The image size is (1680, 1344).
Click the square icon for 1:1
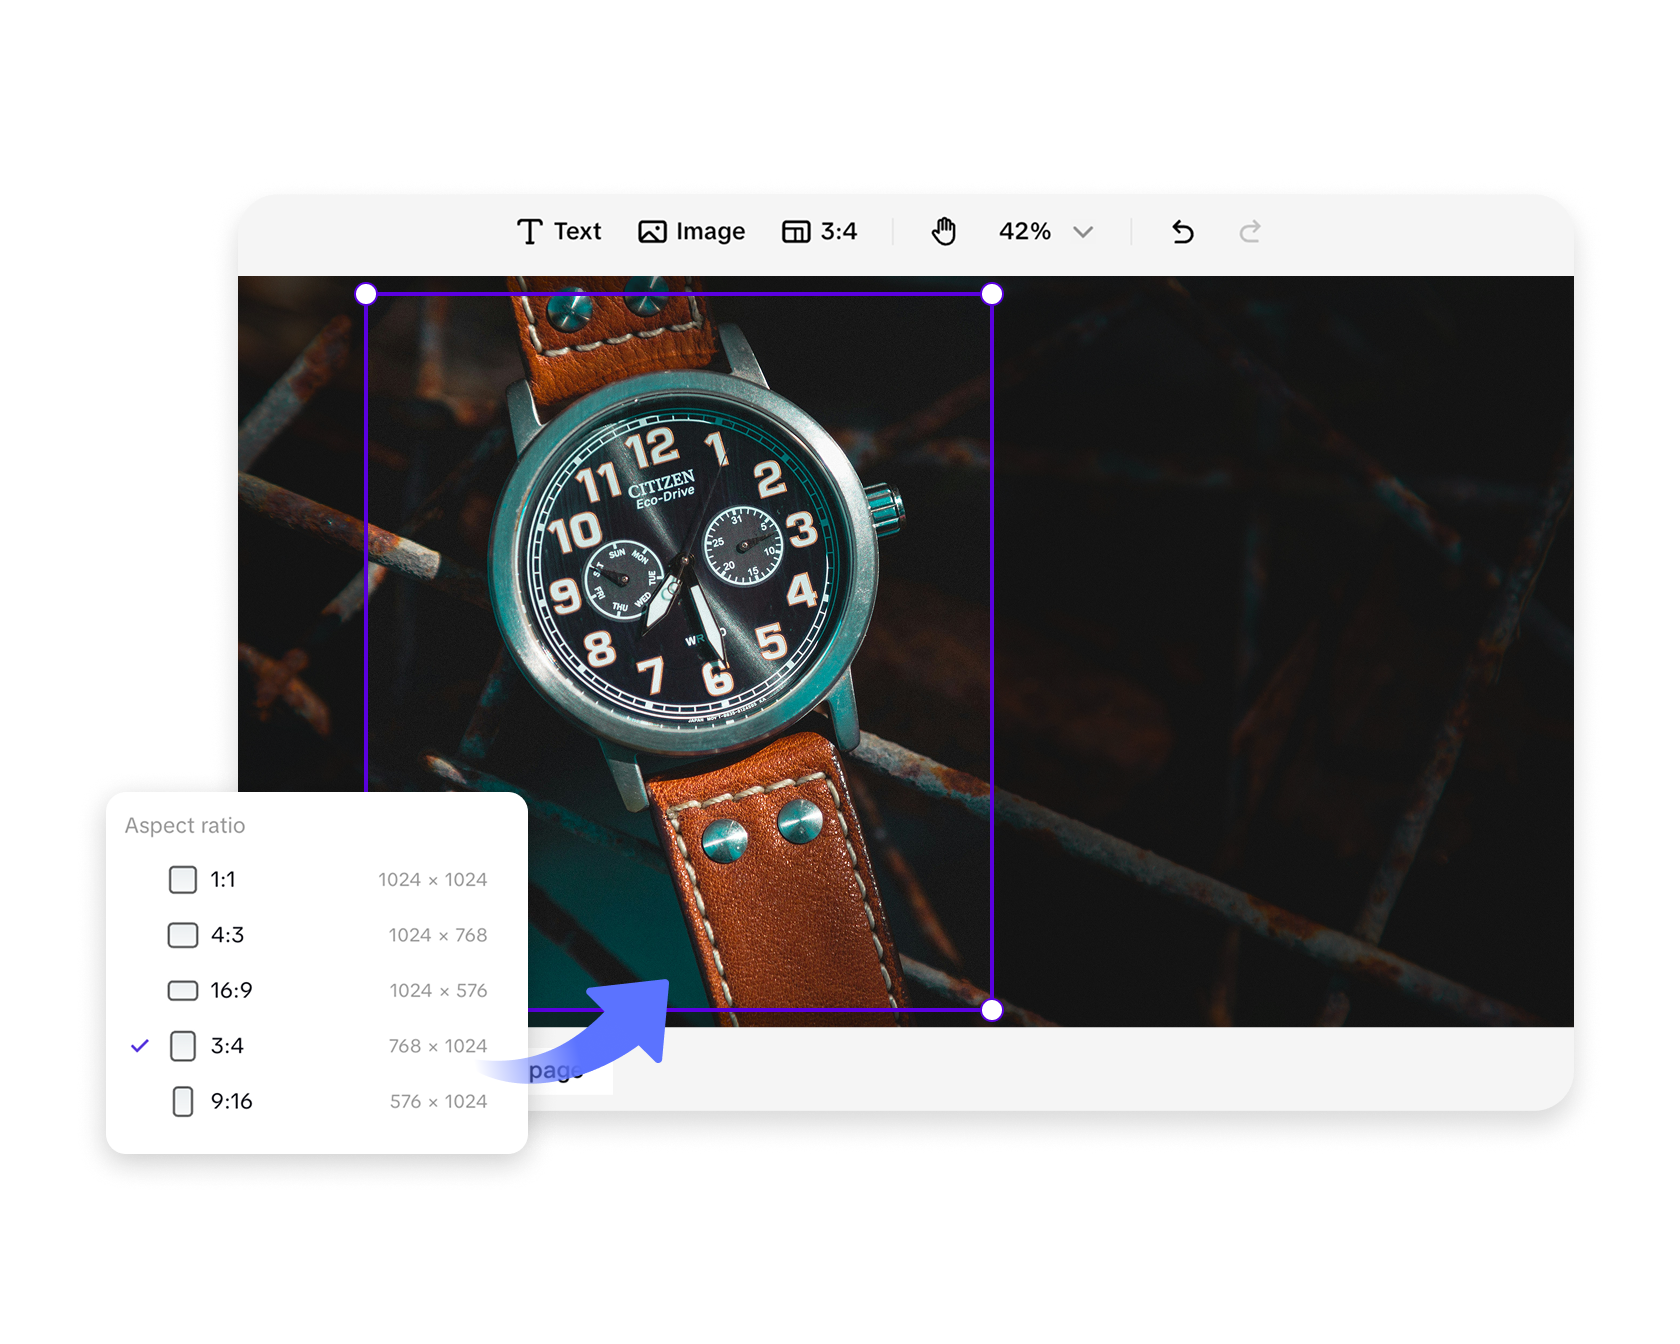tap(183, 880)
